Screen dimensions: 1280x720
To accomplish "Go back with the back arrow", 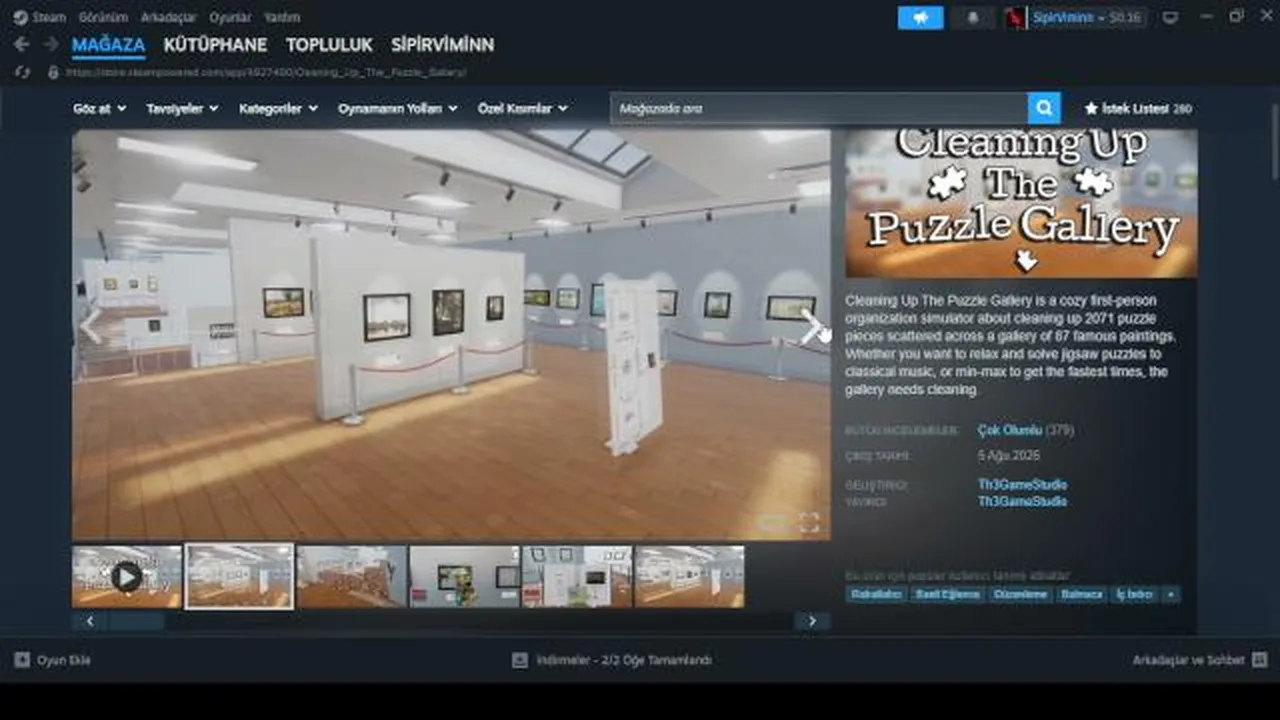I will pyautogui.click(x=22, y=45).
